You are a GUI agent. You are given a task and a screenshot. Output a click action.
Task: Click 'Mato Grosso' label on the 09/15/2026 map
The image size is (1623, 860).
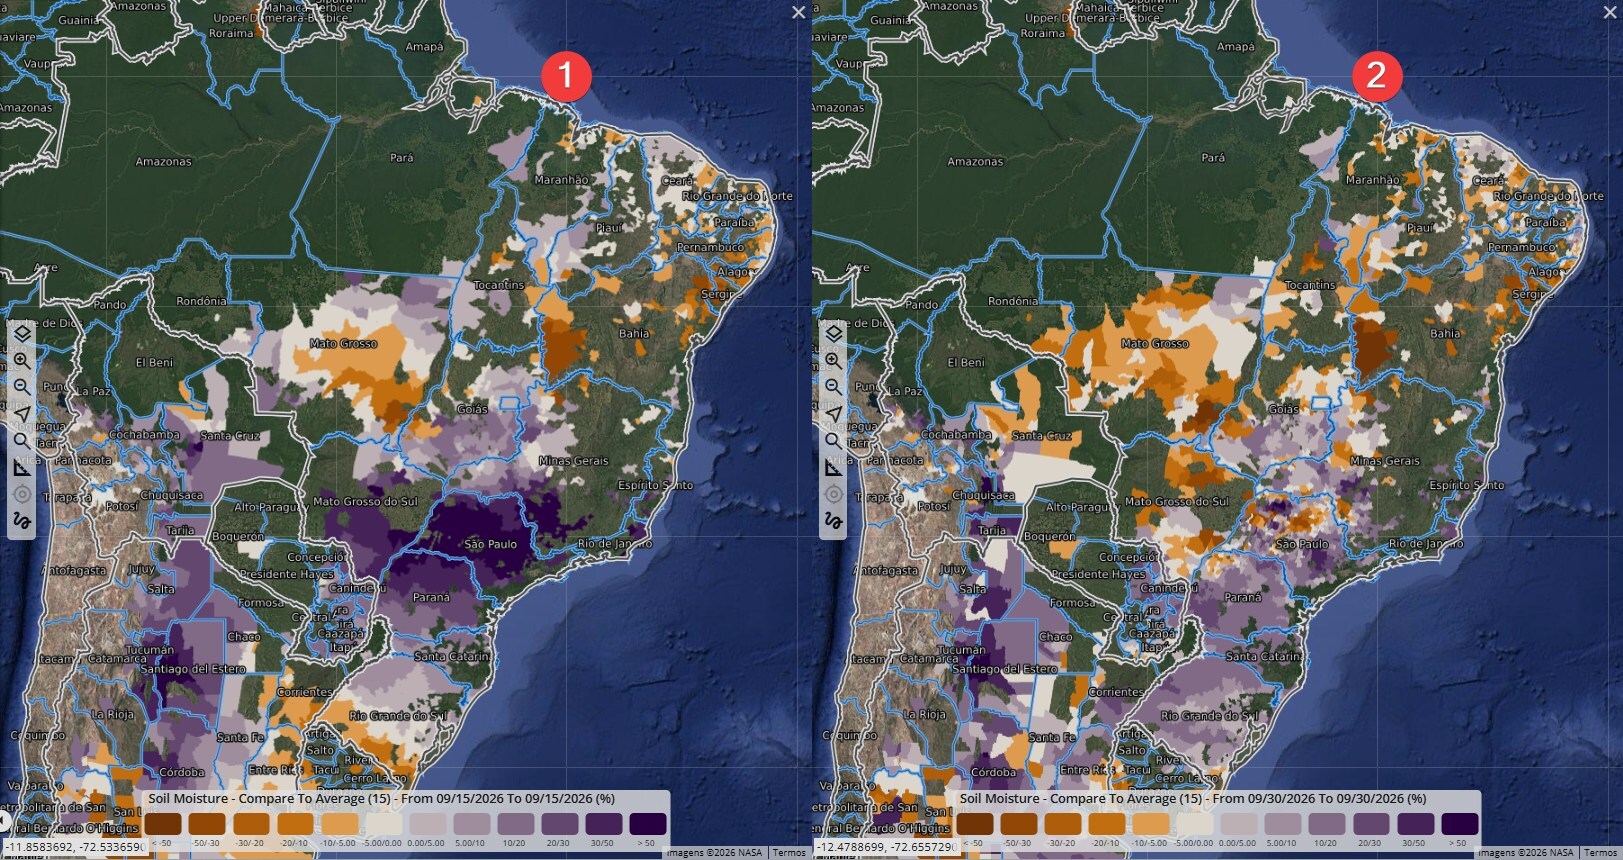point(344,343)
